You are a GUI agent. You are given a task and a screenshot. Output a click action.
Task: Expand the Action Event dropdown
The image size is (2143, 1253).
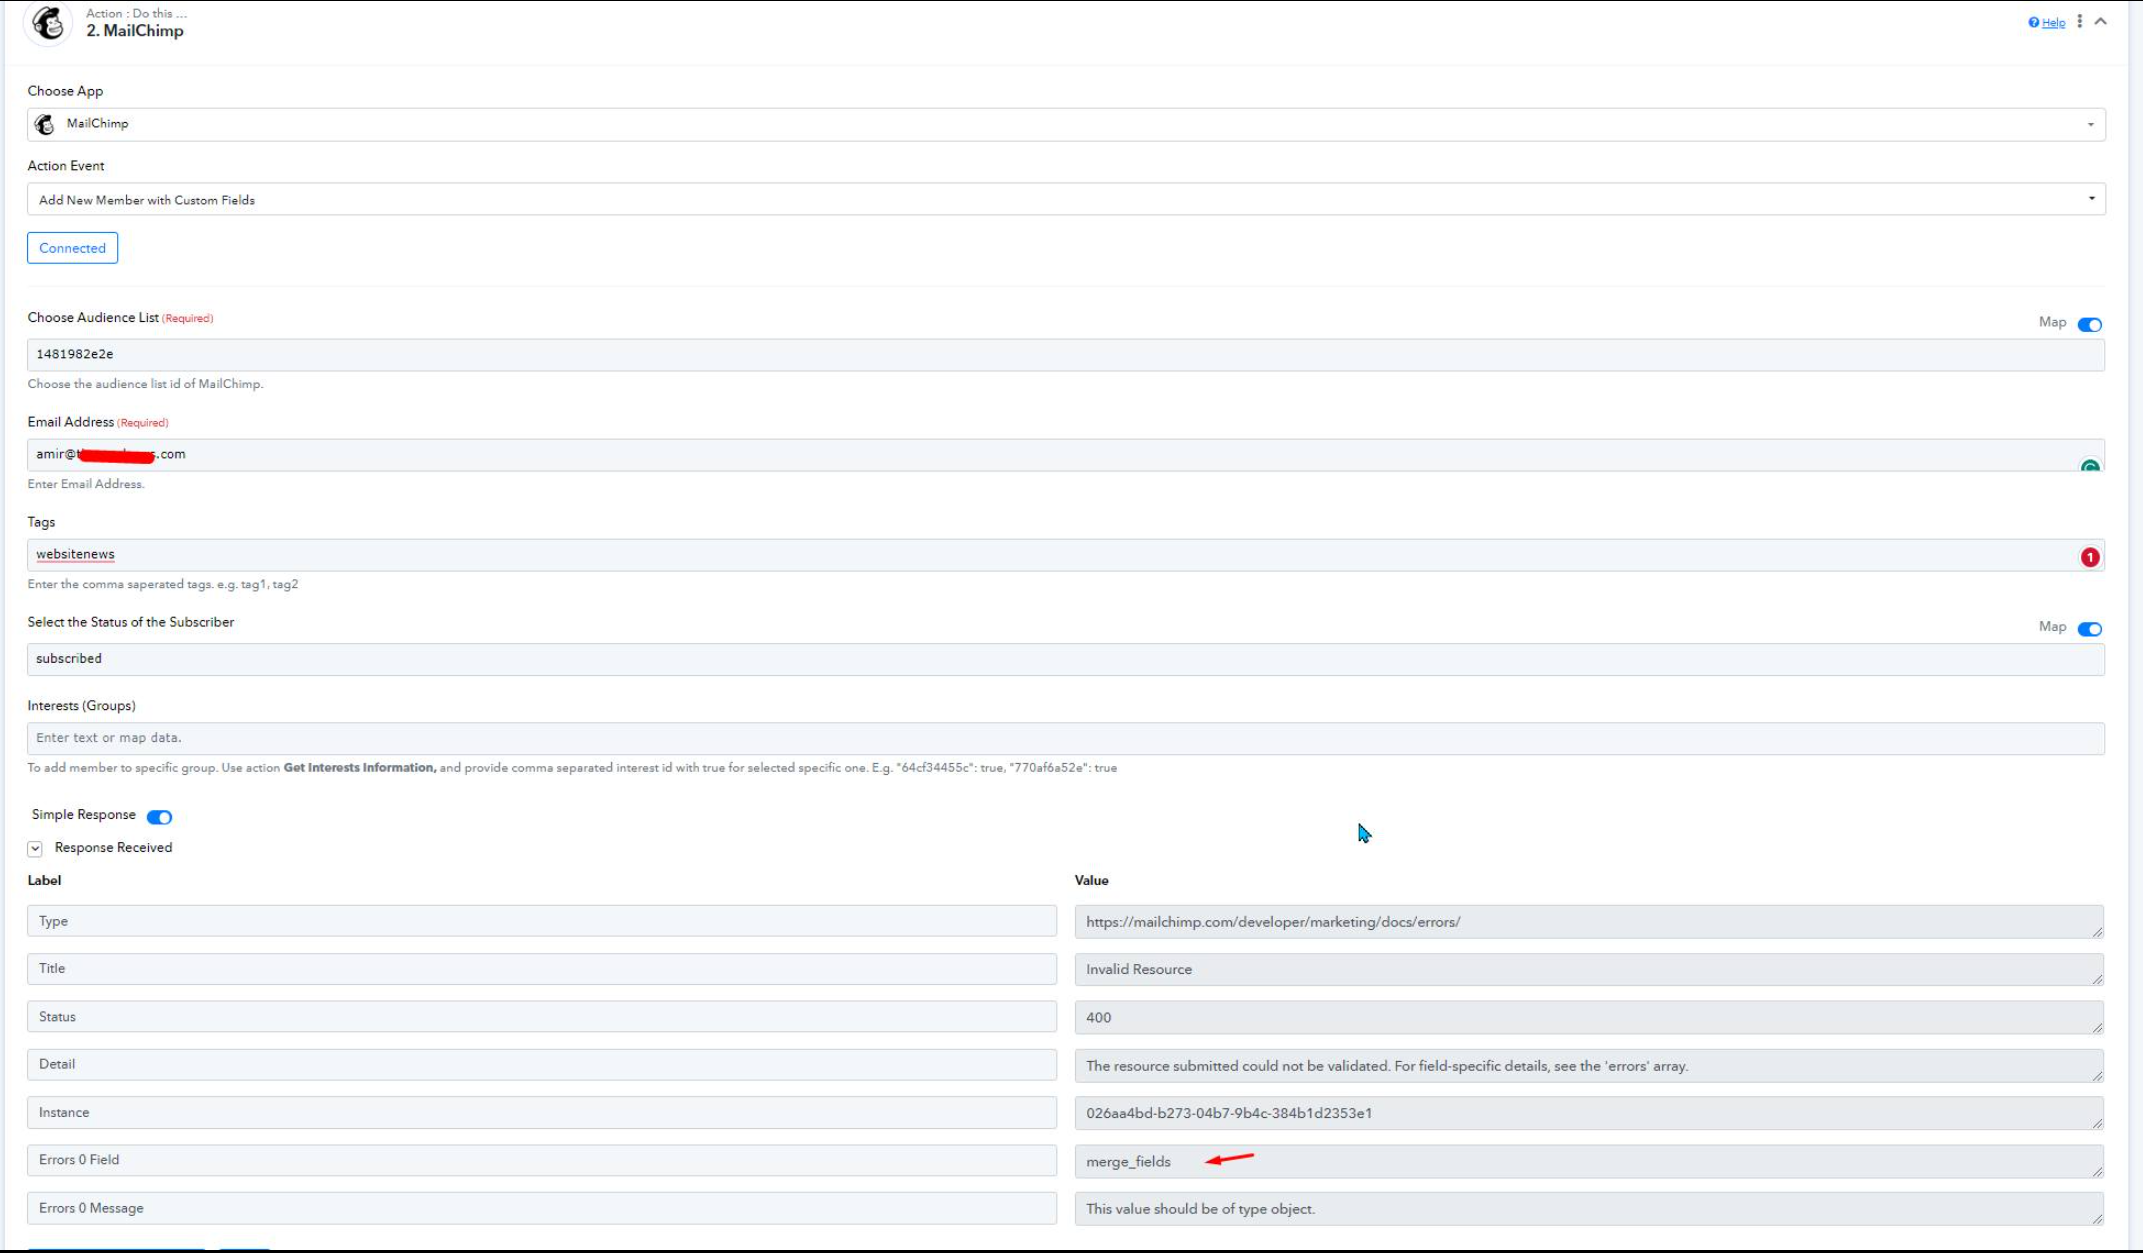tap(2092, 198)
